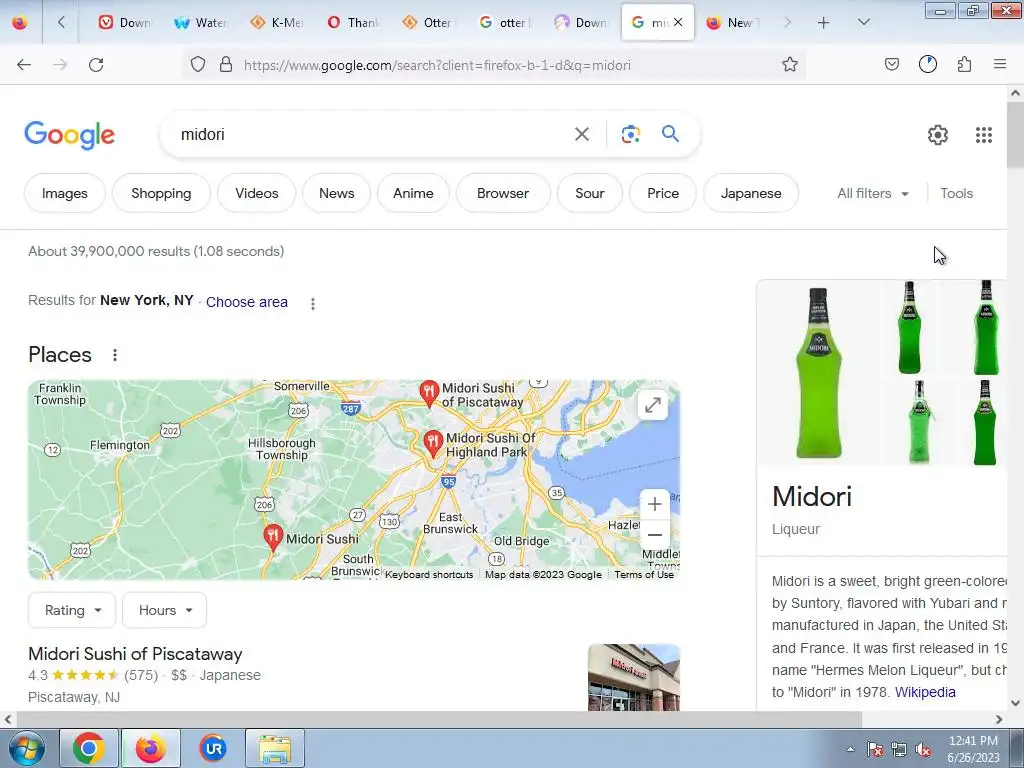
Task: Open Places section options menu
Action: (115, 355)
